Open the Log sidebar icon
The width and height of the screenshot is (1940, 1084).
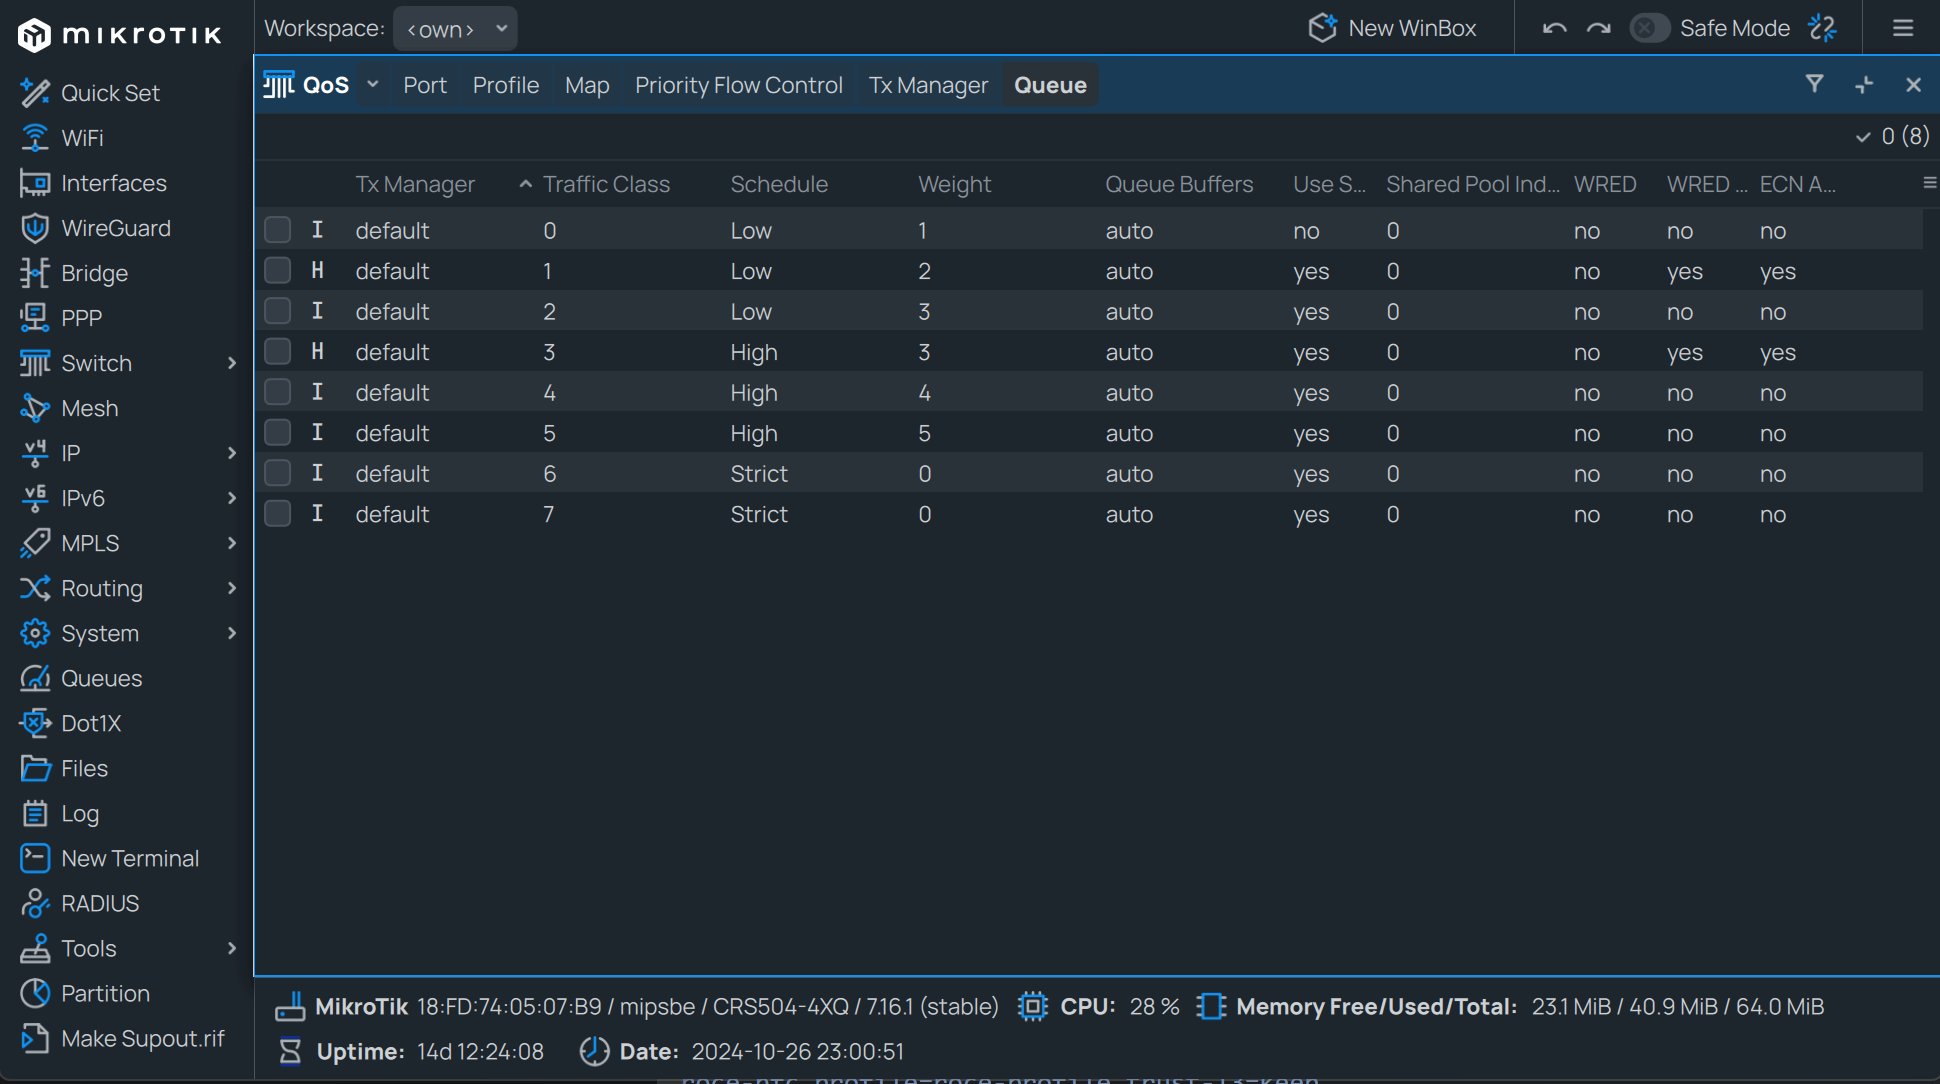pos(35,813)
